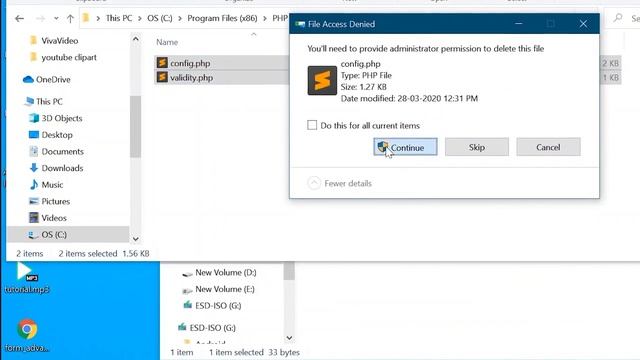Click the 3D Objects cube icon
640x360 pixels.
coord(34,118)
